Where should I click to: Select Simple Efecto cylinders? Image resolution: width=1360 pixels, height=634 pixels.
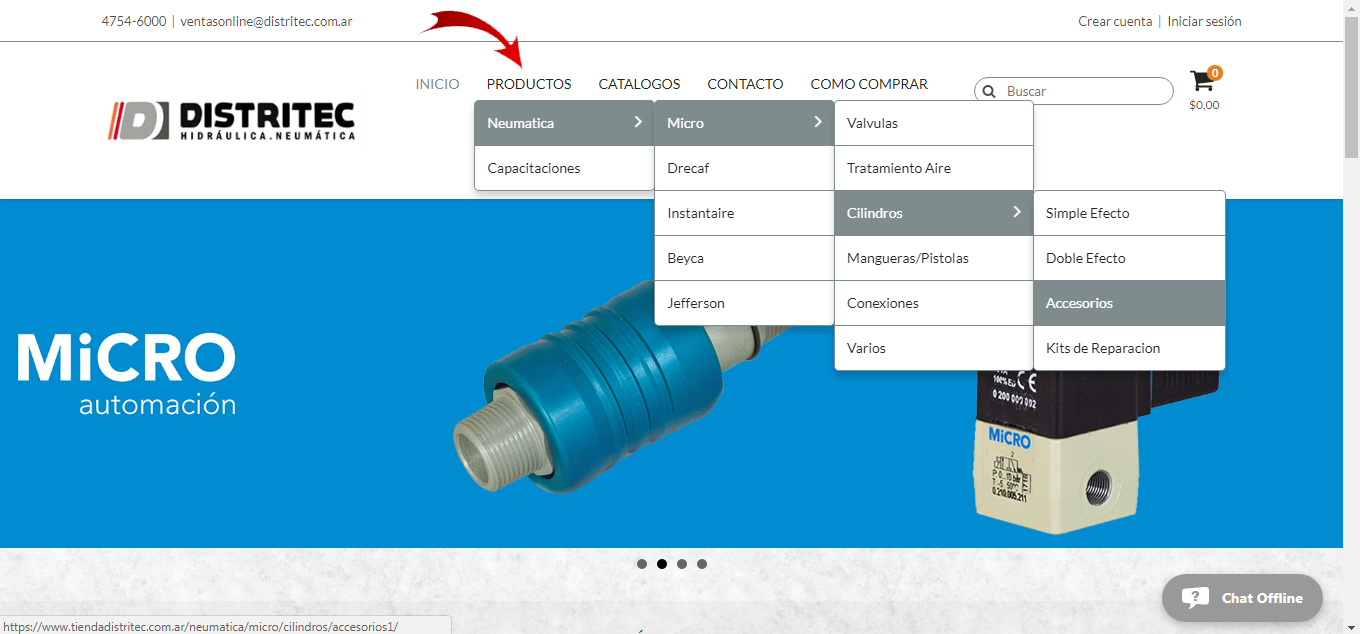coord(1129,213)
